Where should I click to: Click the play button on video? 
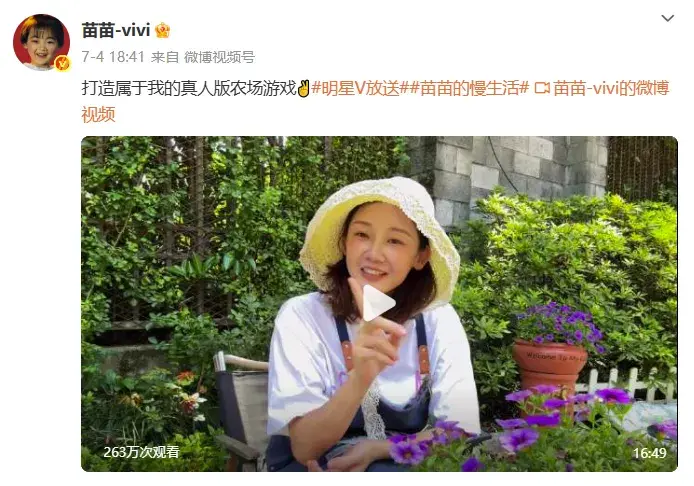tap(379, 303)
